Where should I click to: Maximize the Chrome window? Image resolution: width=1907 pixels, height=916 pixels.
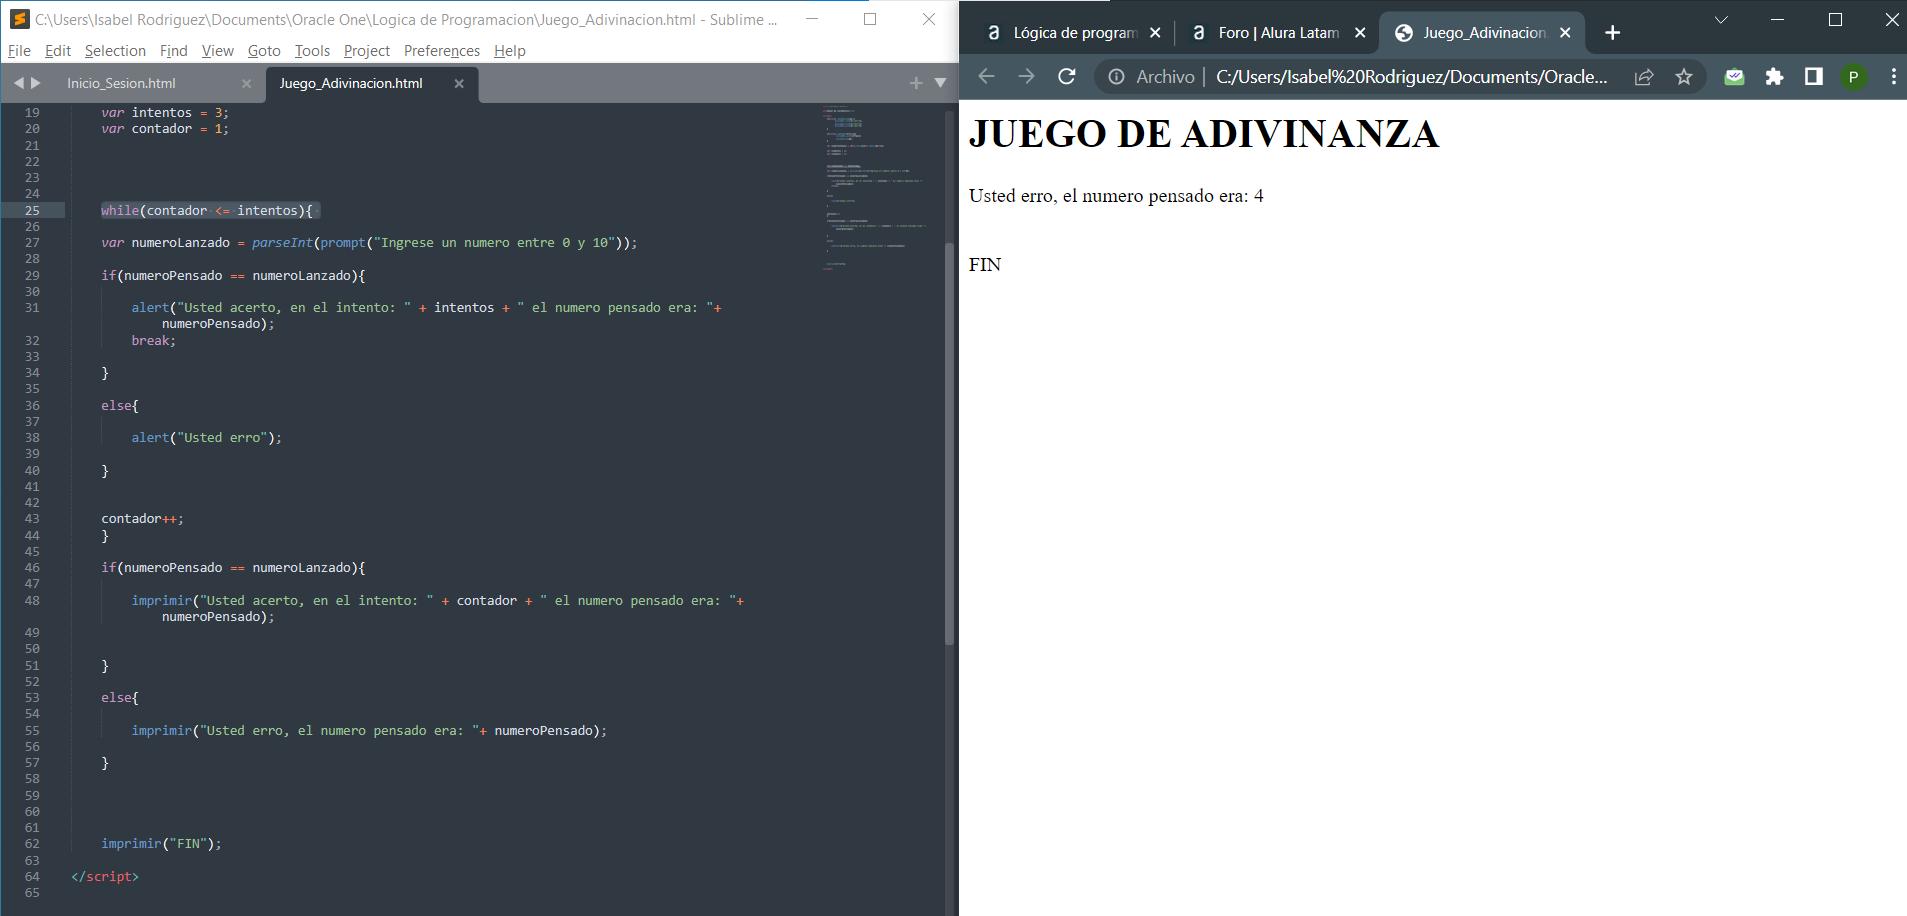[1835, 19]
